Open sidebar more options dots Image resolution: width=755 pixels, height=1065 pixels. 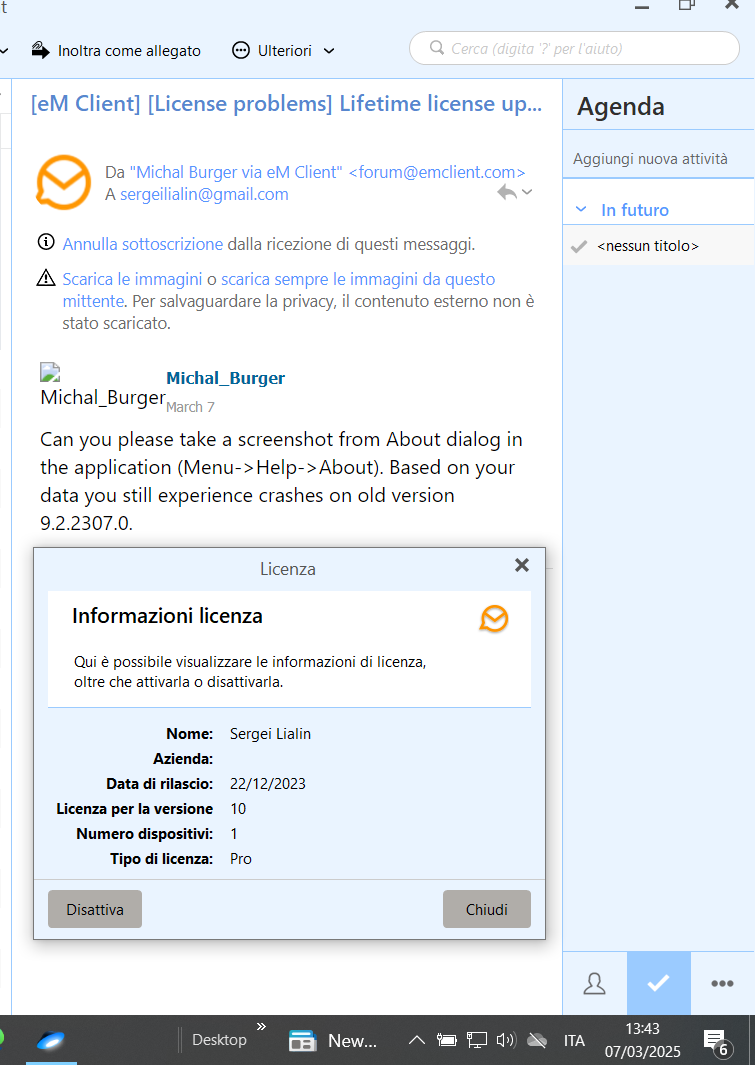tap(722, 983)
